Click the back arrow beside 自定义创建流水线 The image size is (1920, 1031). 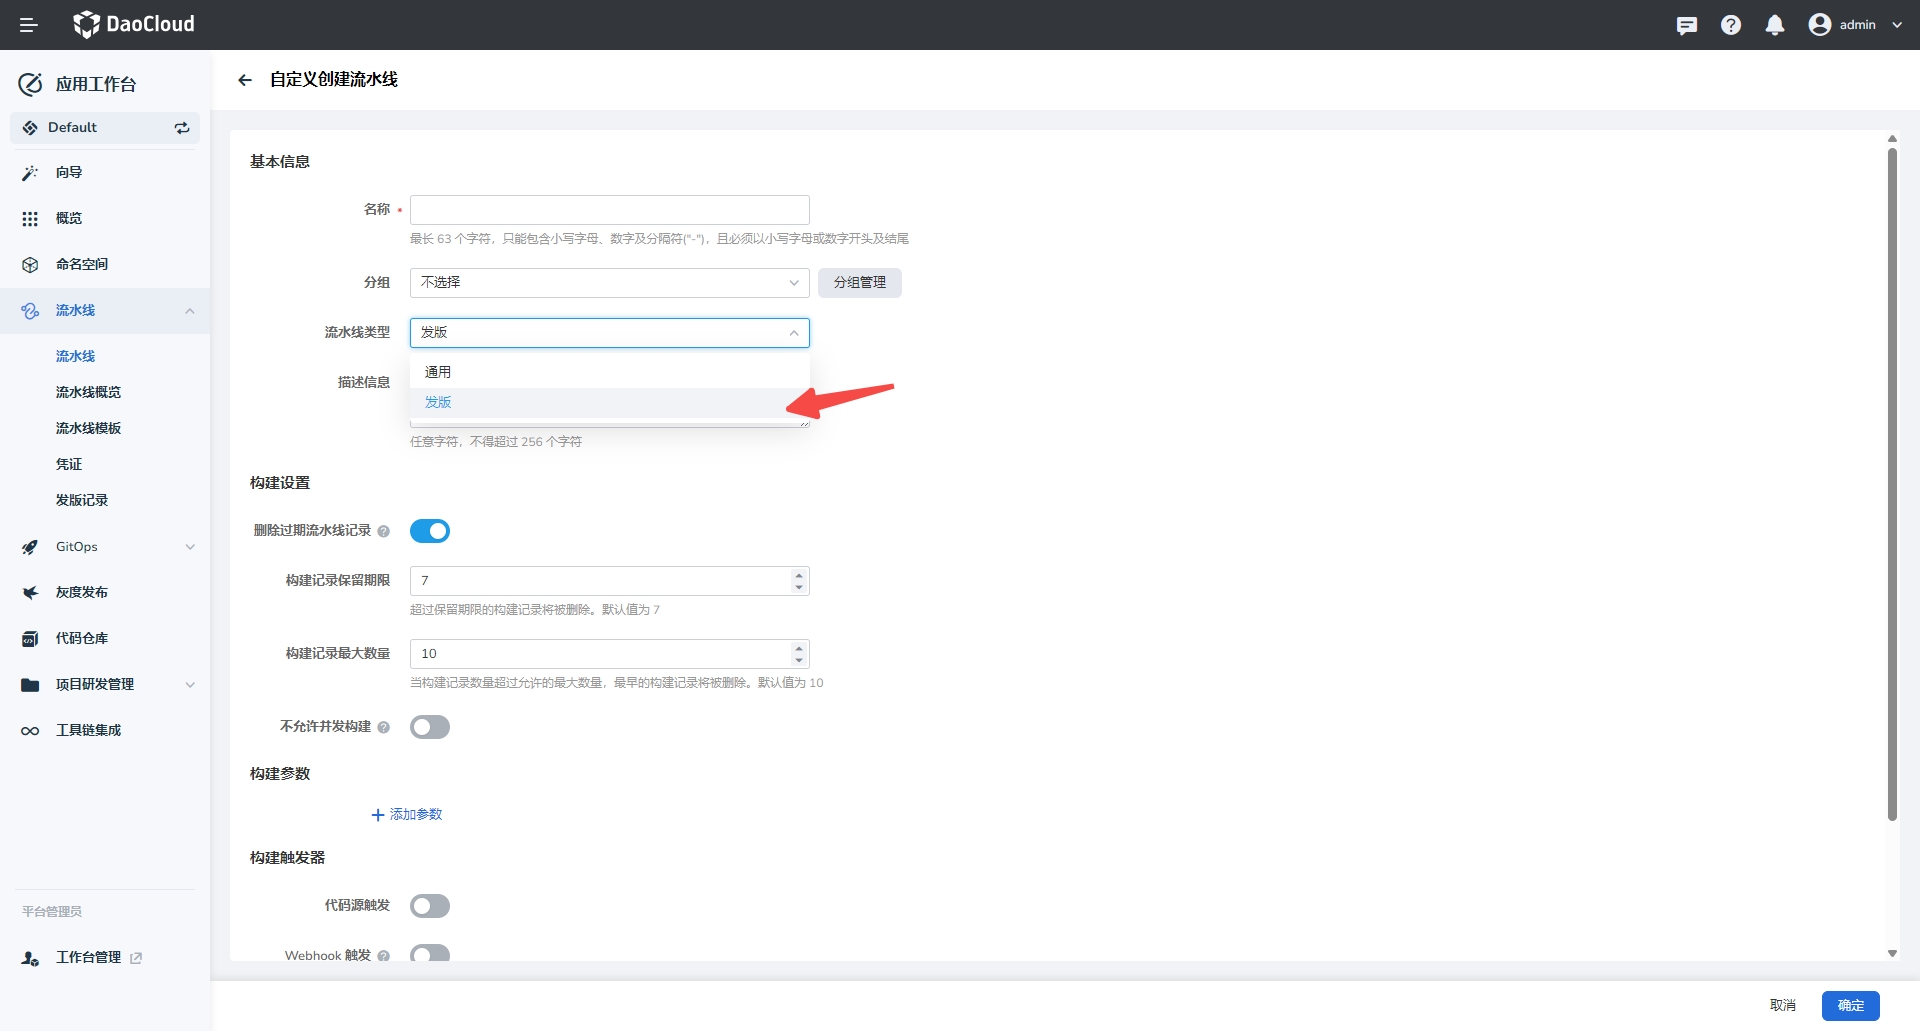coord(245,80)
